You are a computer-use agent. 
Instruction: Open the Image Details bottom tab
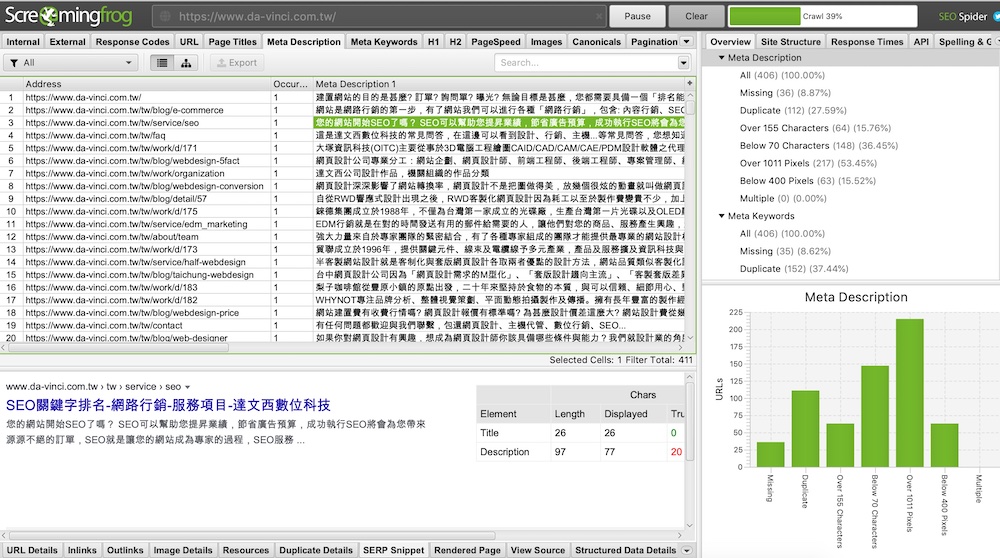tap(182, 550)
